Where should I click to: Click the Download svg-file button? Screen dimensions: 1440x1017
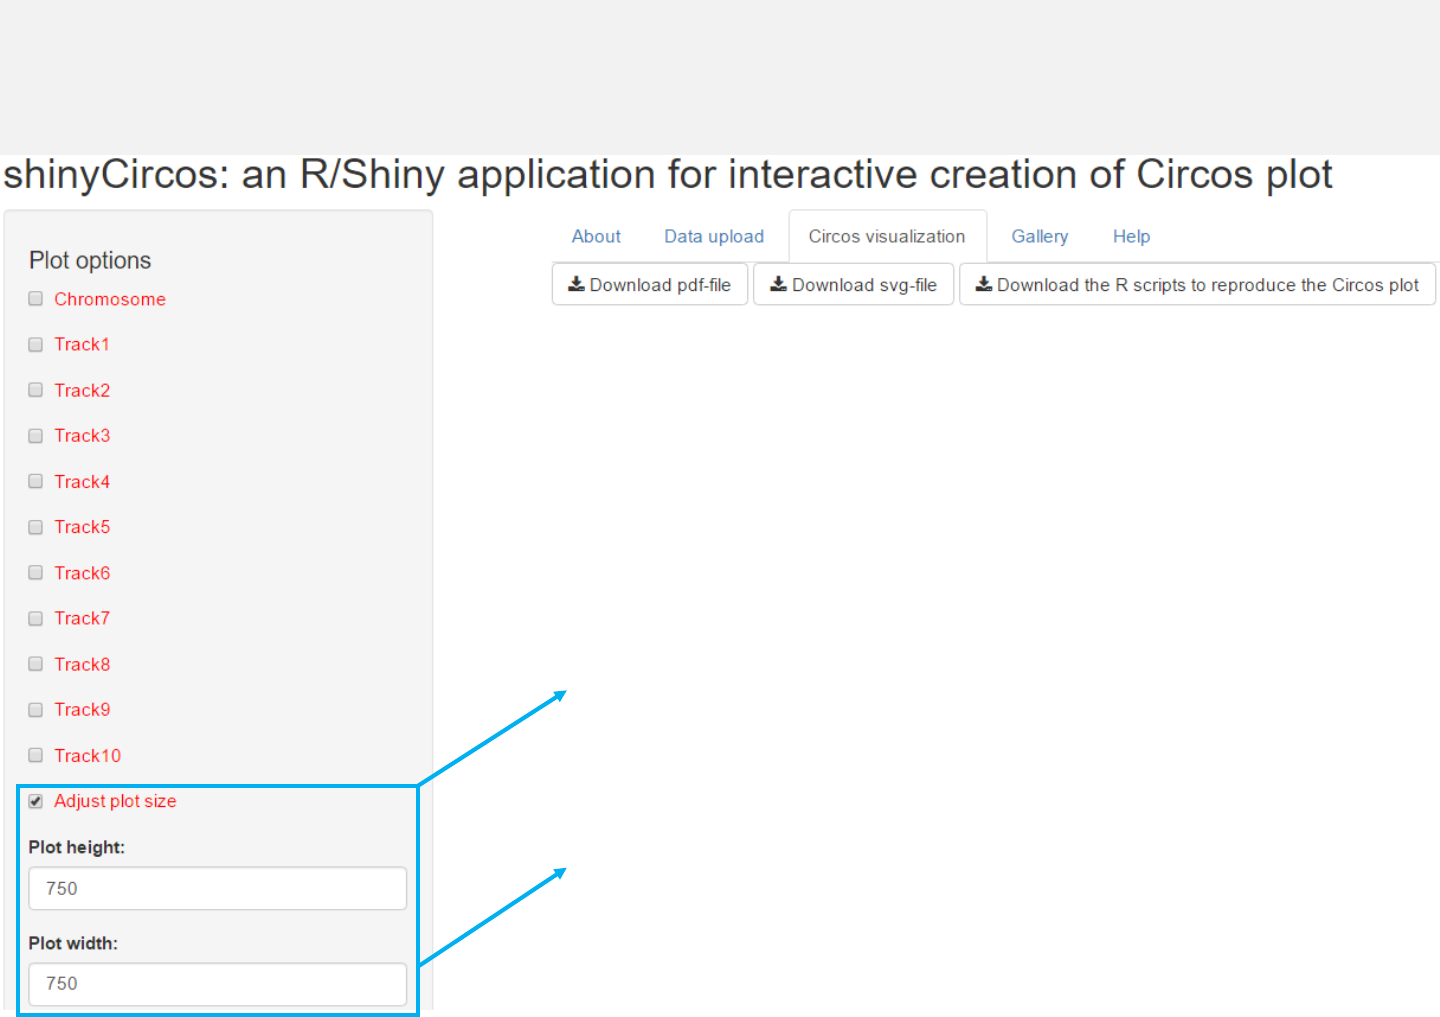(853, 284)
